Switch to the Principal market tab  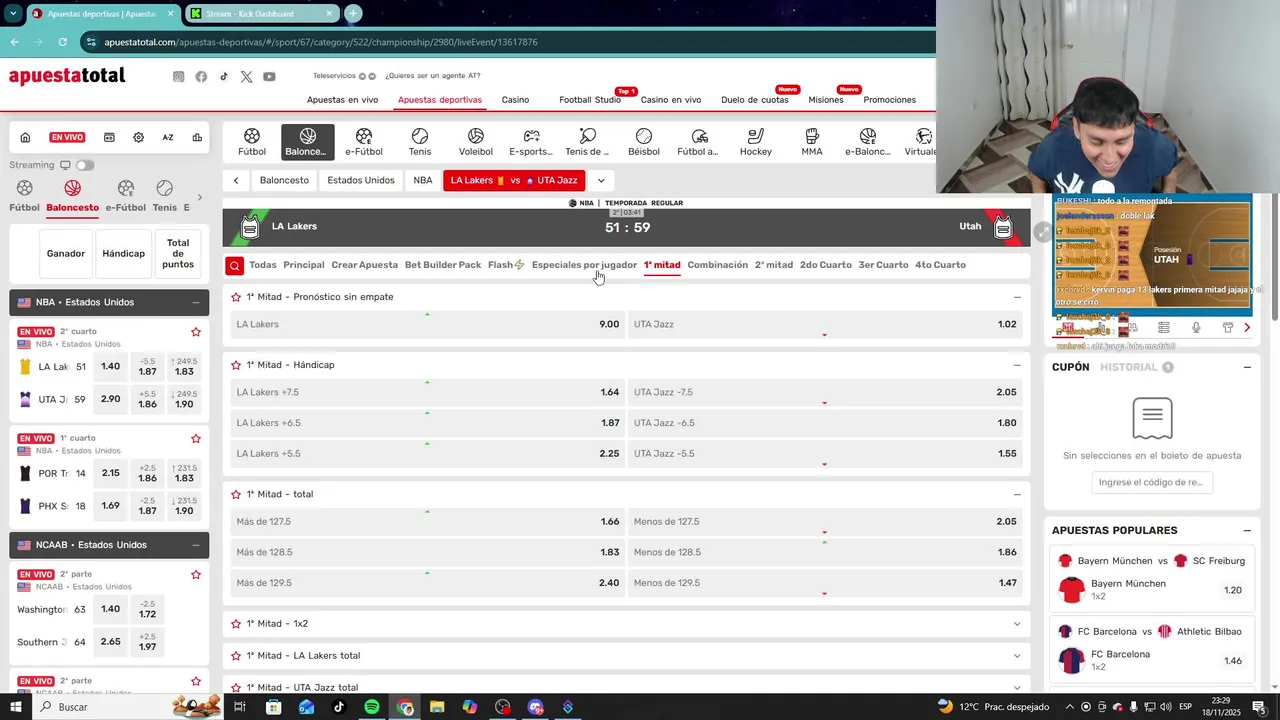tap(304, 265)
